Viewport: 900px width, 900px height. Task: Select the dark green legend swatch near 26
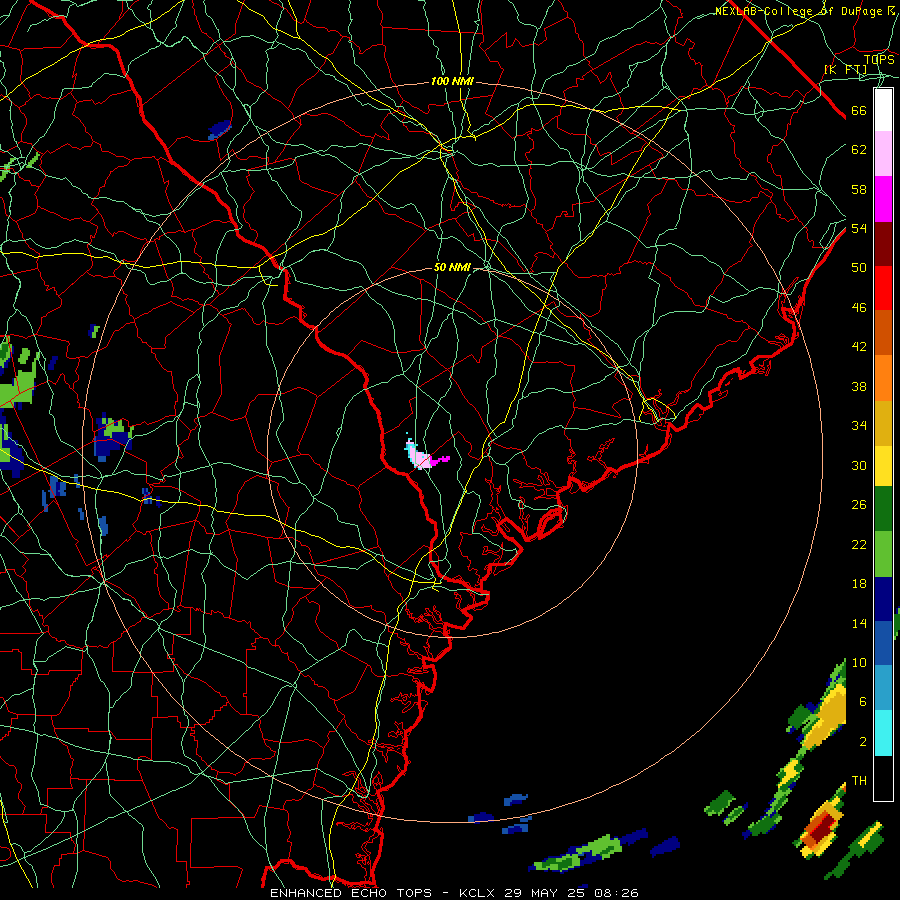pyautogui.click(x=883, y=509)
